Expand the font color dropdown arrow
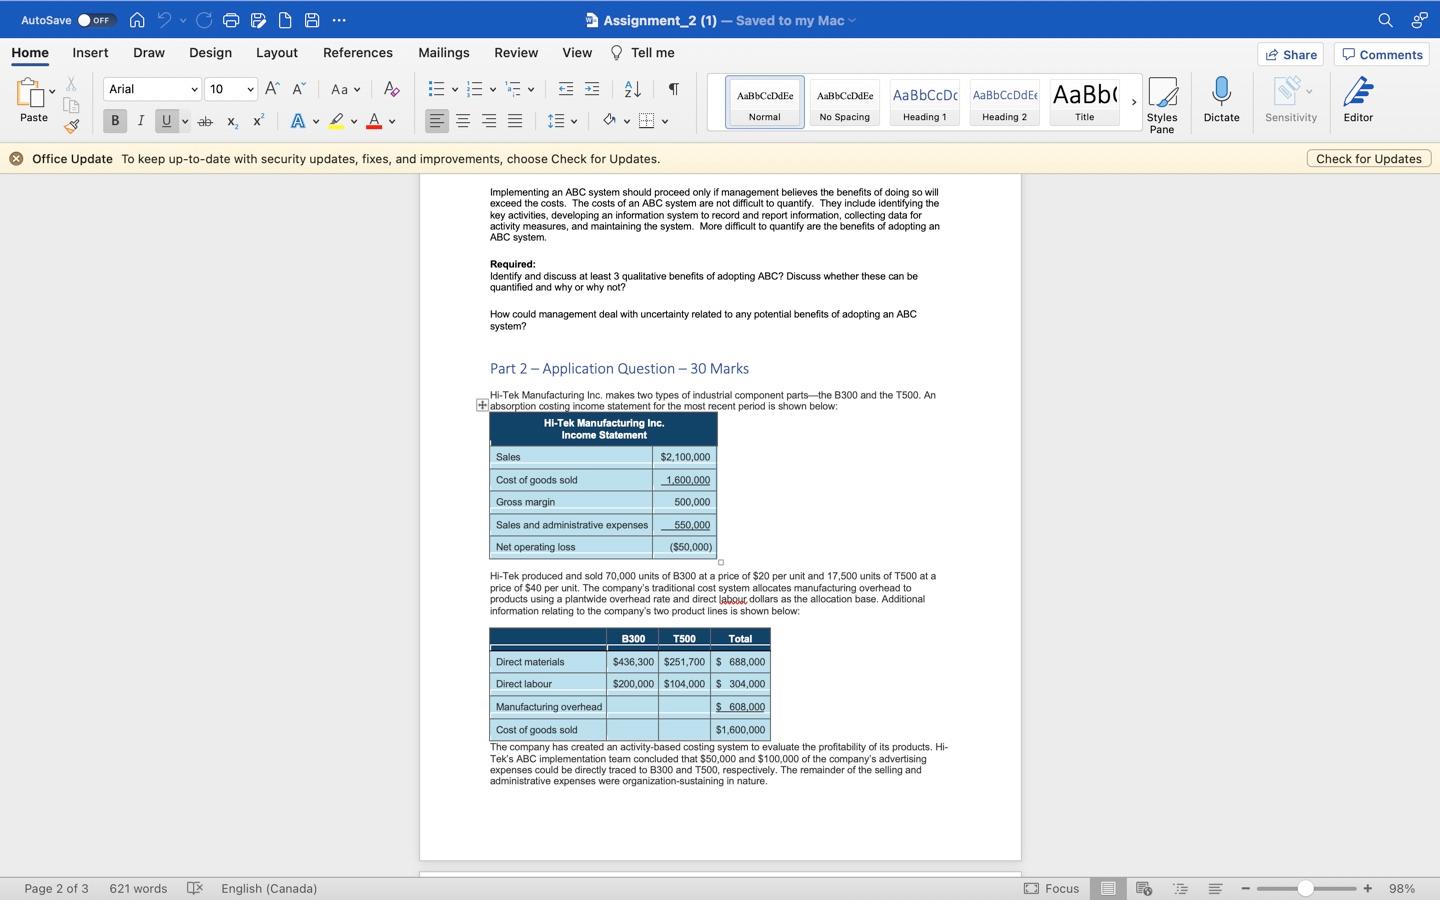Screen dimensions: 1440x900 (390, 121)
